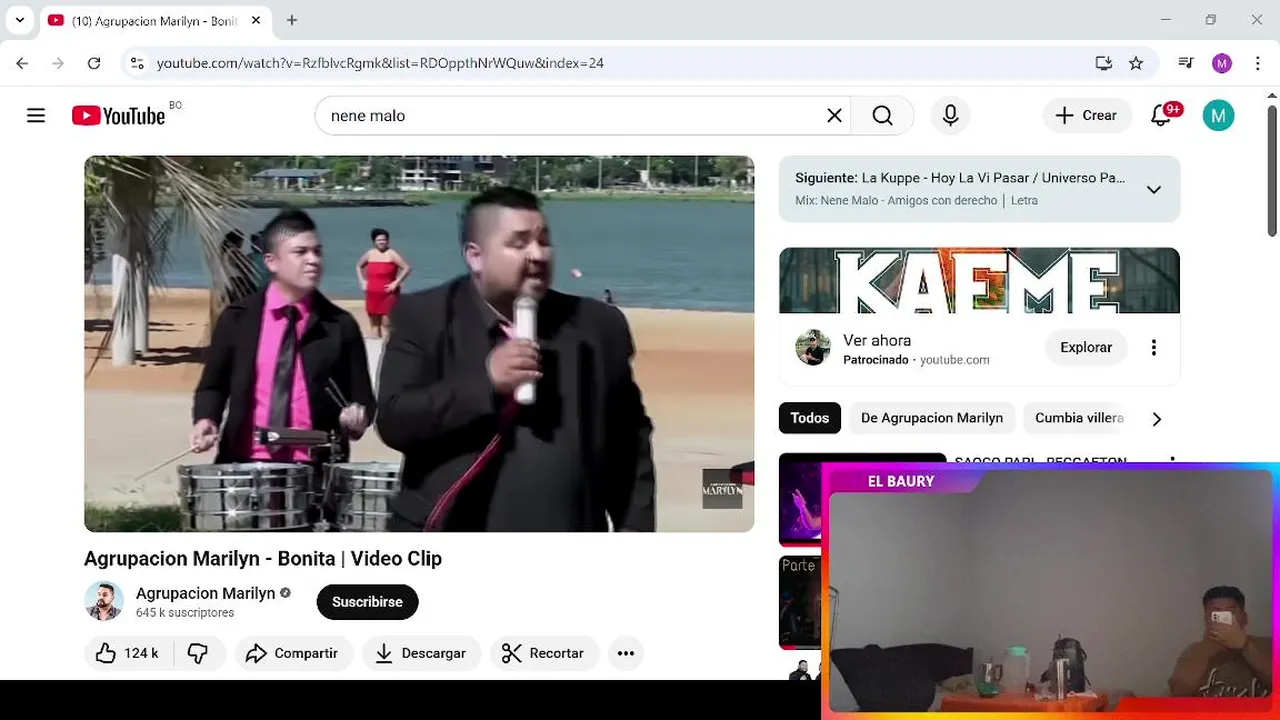Open Chrome profile avatar
The image size is (1280, 720).
pos(1222,63)
